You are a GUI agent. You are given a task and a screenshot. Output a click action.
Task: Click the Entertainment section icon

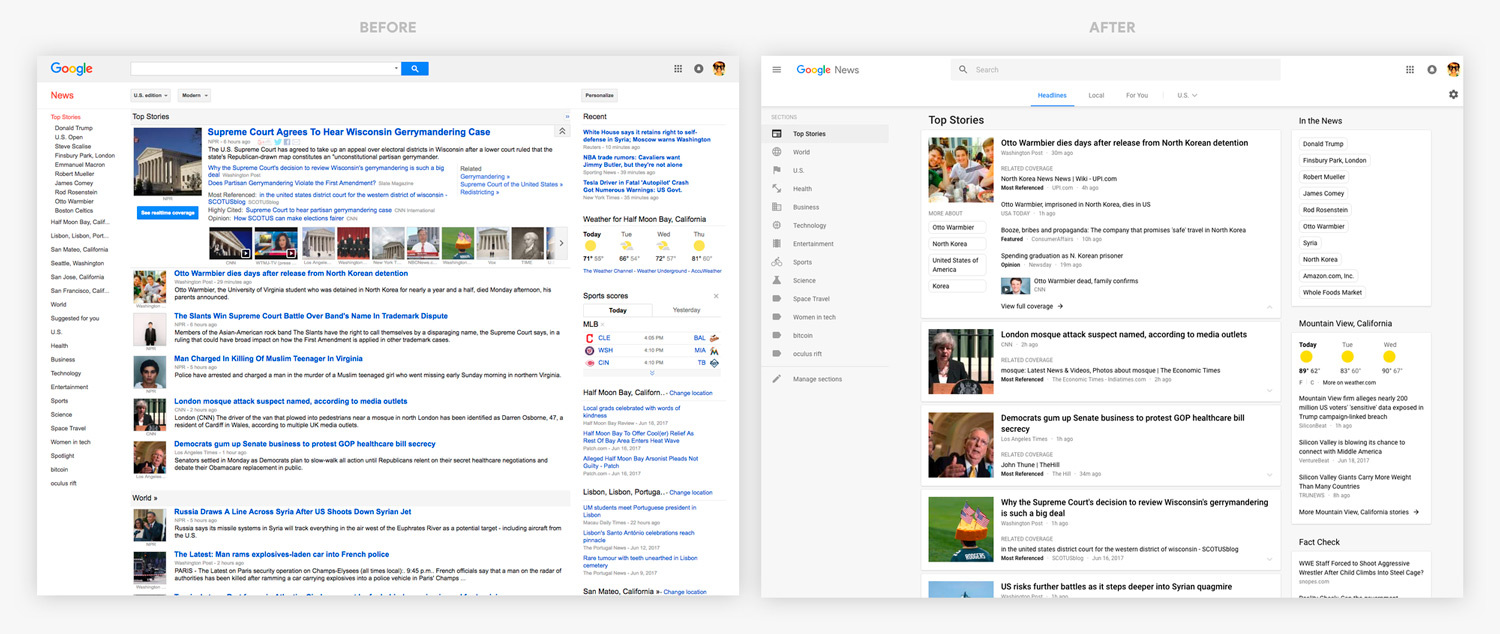tap(778, 243)
